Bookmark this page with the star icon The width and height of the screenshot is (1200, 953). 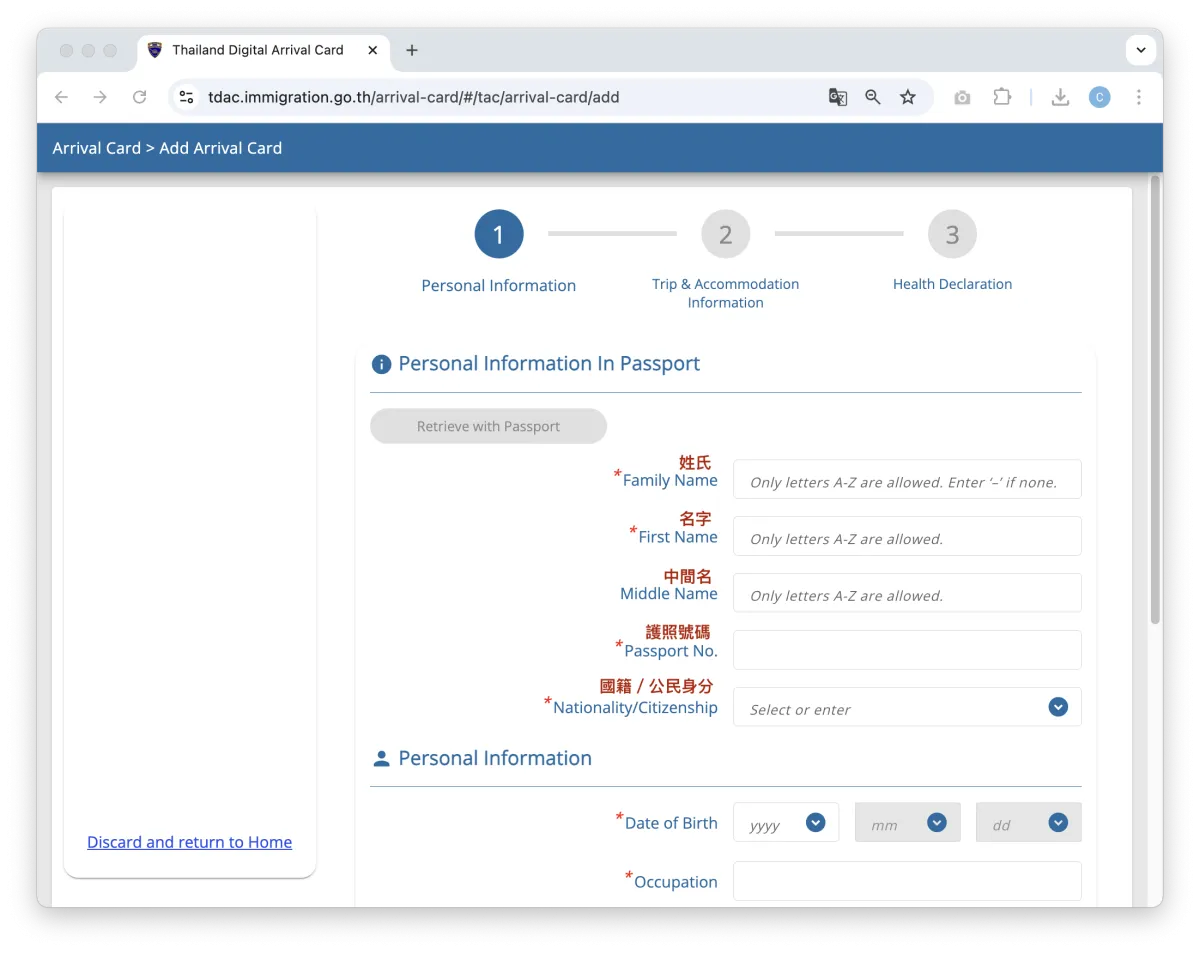pyautogui.click(x=908, y=97)
